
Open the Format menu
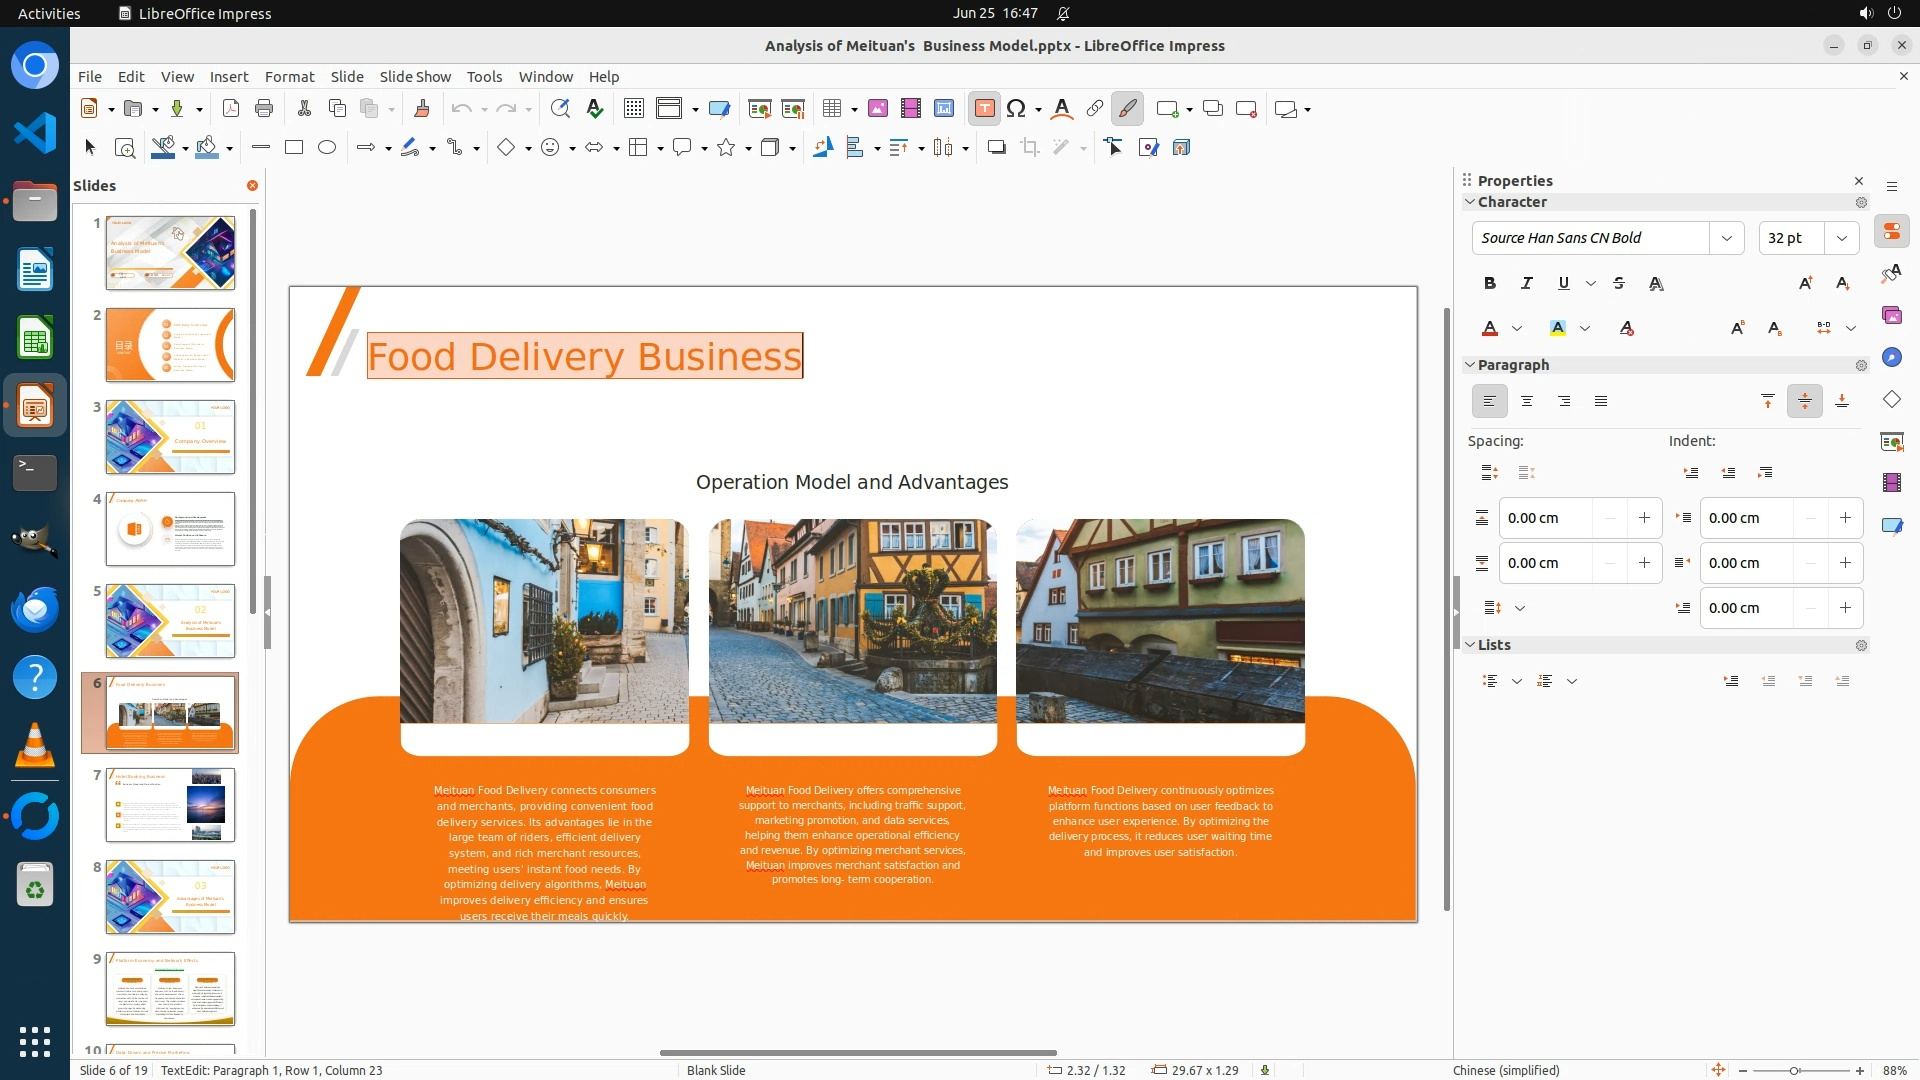[289, 77]
